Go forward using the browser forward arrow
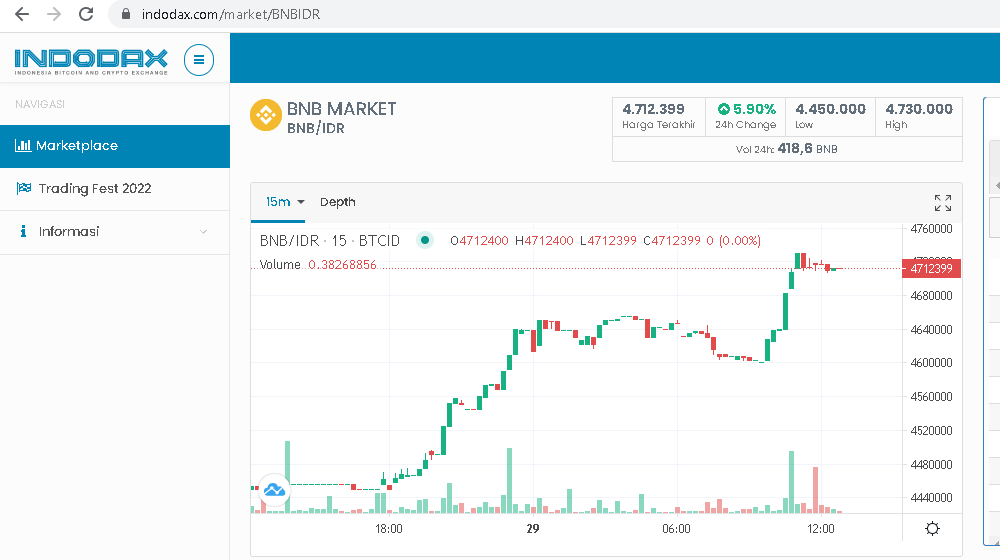The width and height of the screenshot is (1000, 560). pyautogui.click(x=54, y=14)
